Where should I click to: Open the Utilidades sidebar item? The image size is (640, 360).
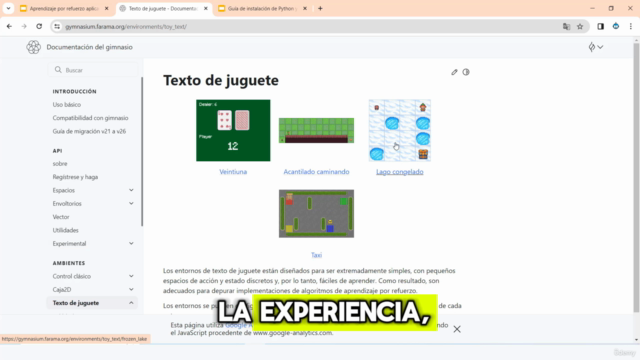65,230
